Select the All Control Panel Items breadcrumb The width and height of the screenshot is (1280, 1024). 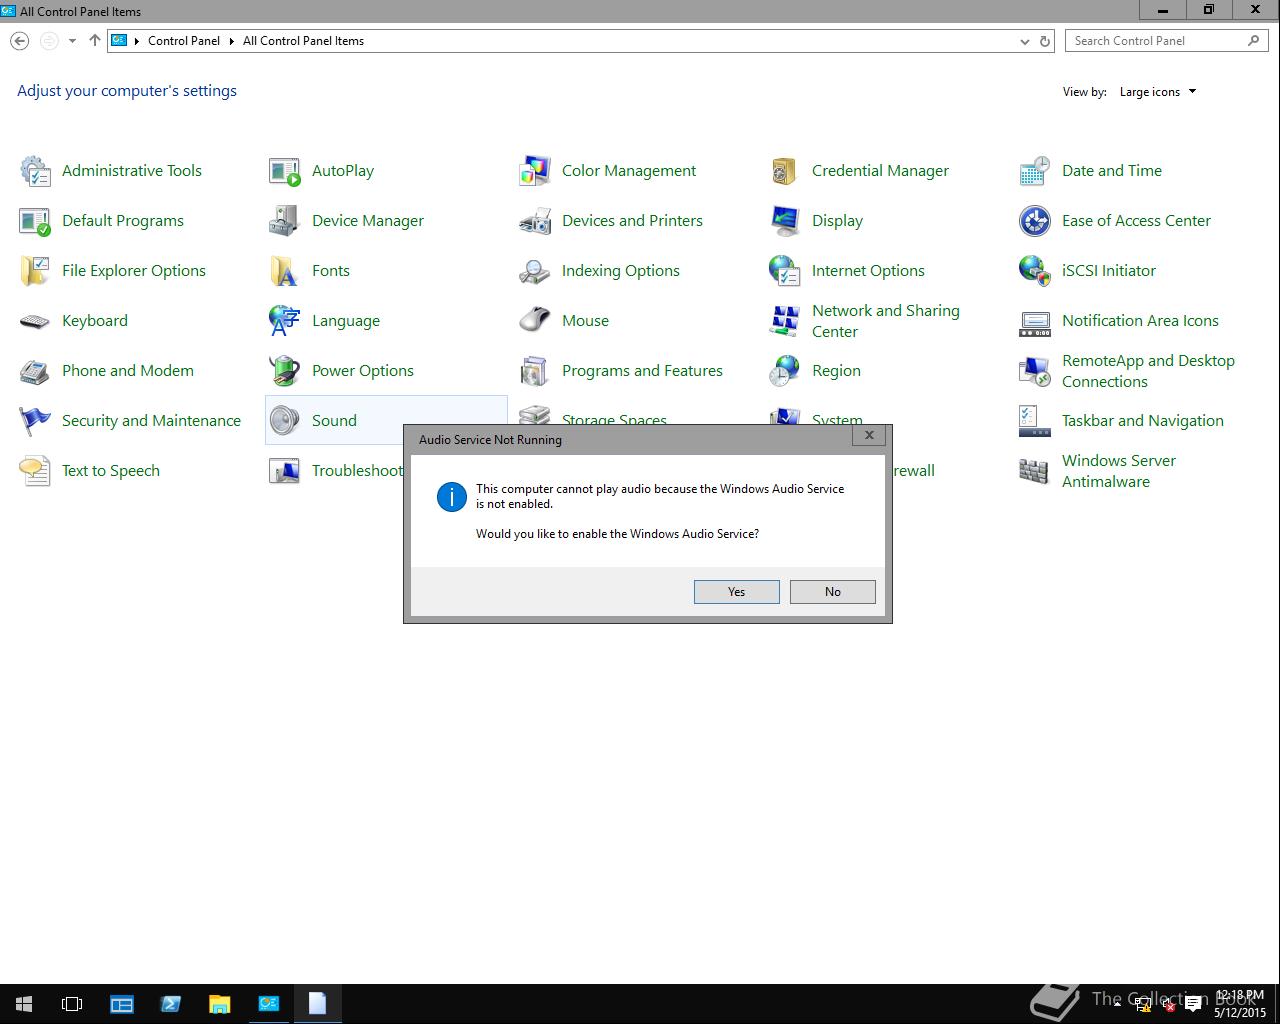(x=303, y=41)
